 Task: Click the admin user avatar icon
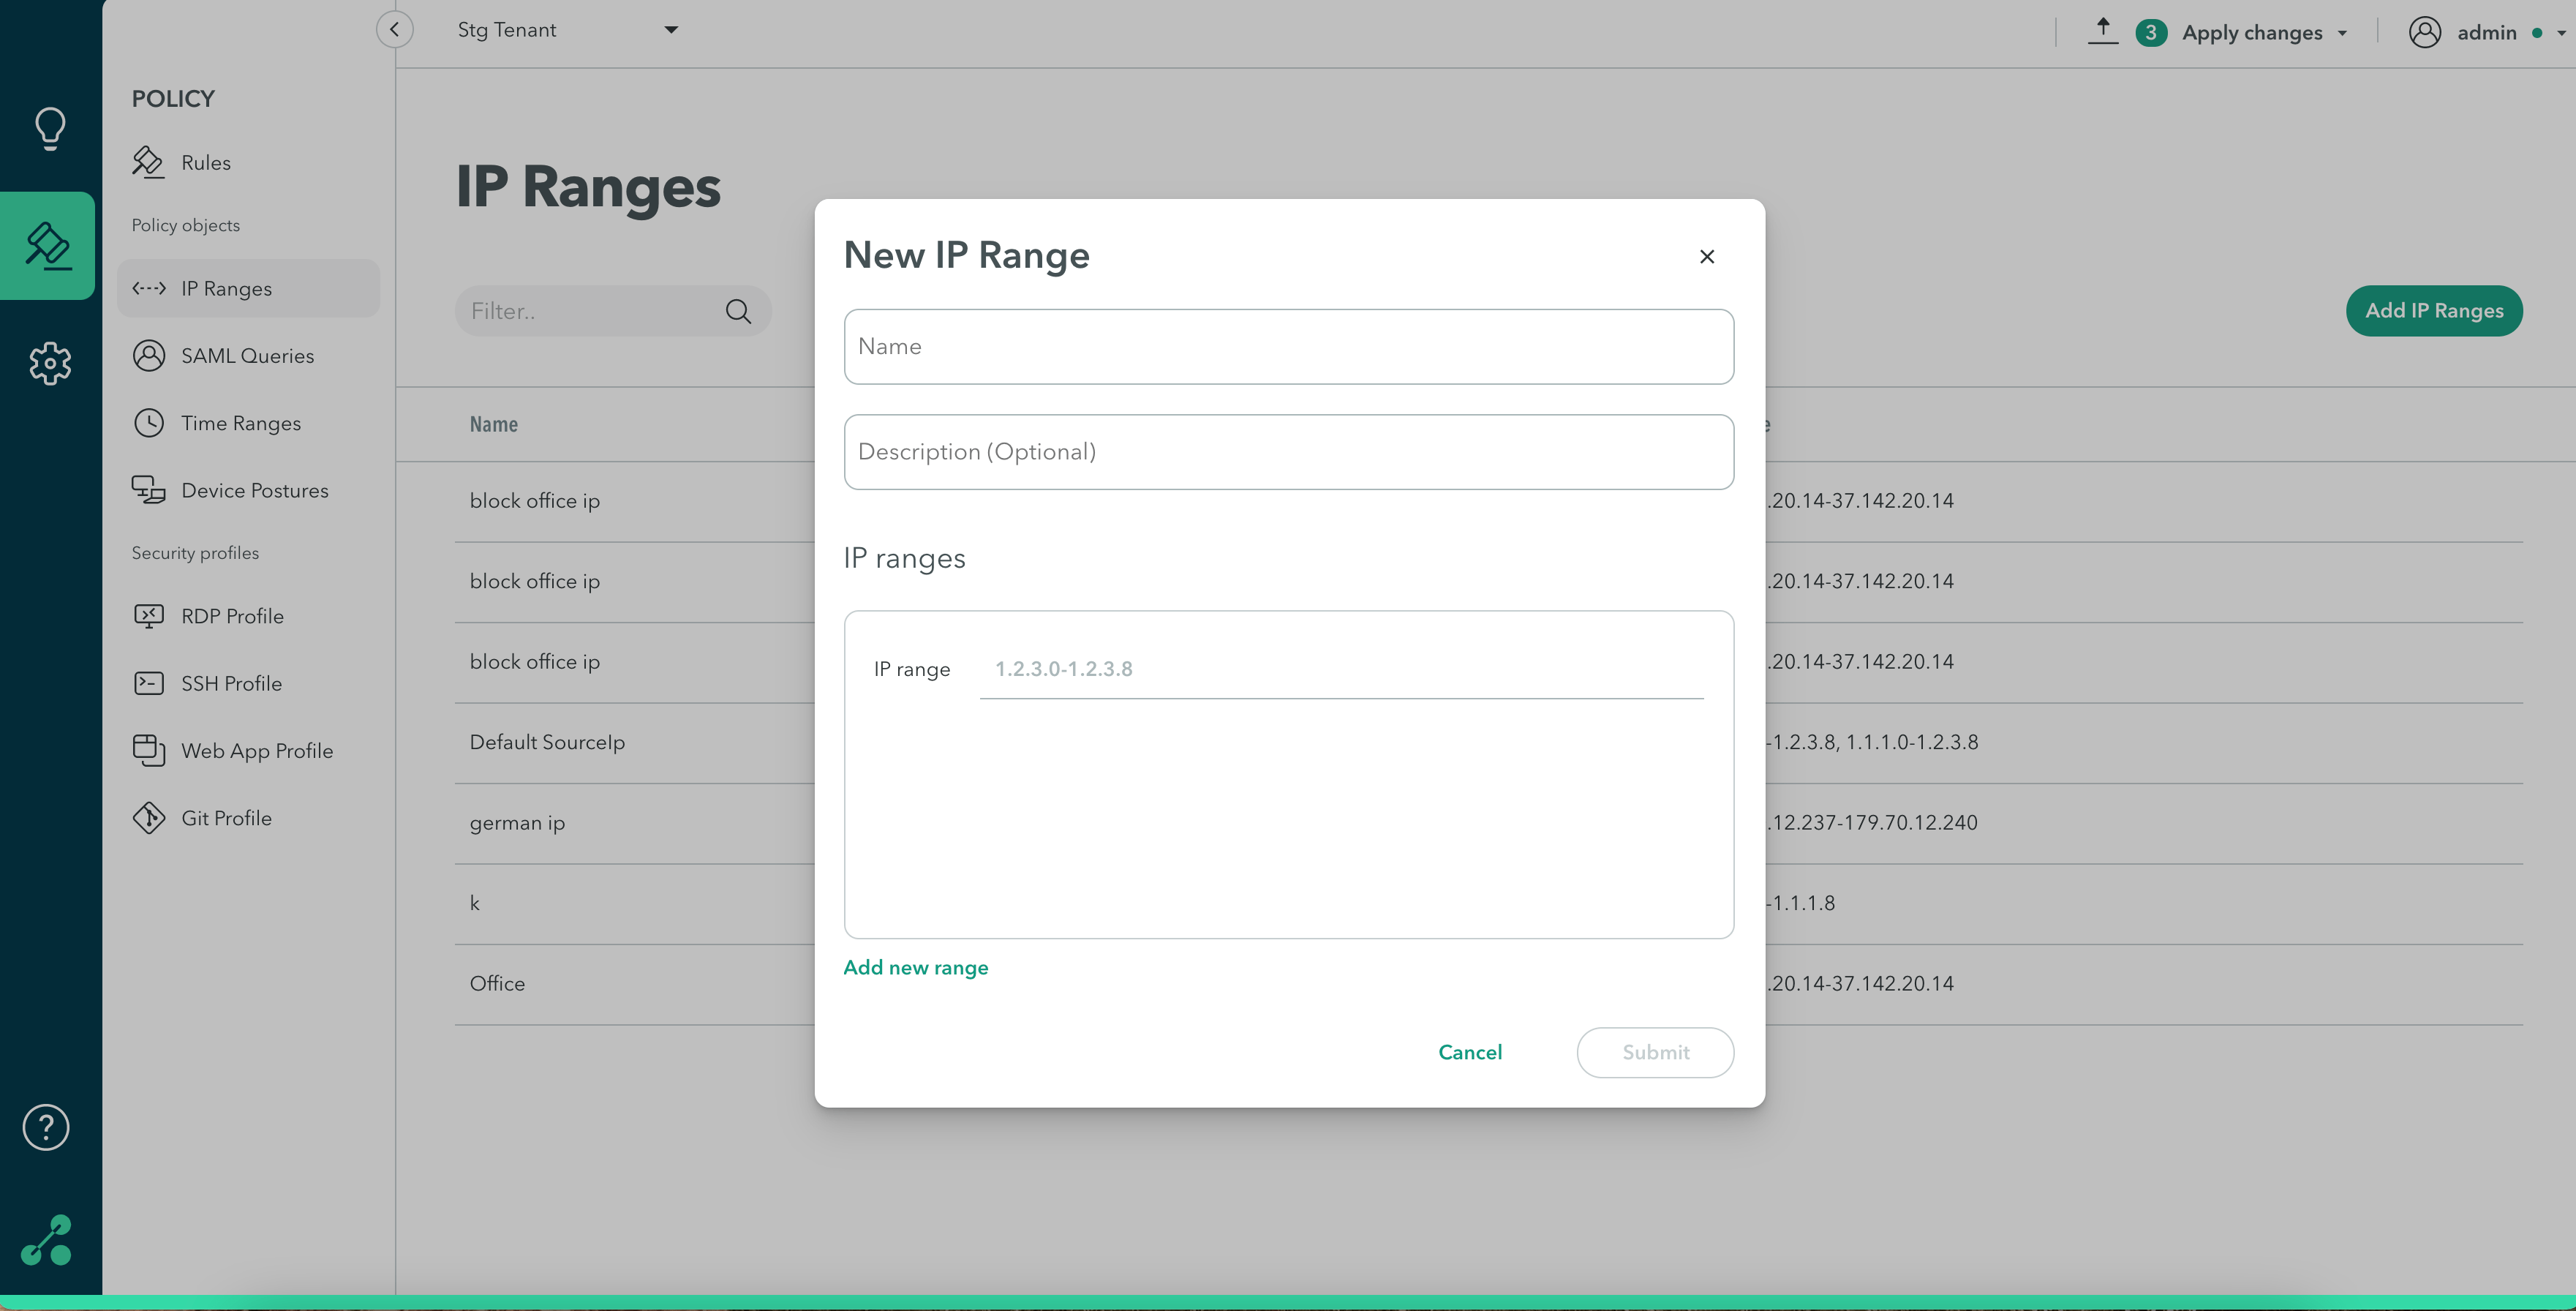(x=2424, y=32)
